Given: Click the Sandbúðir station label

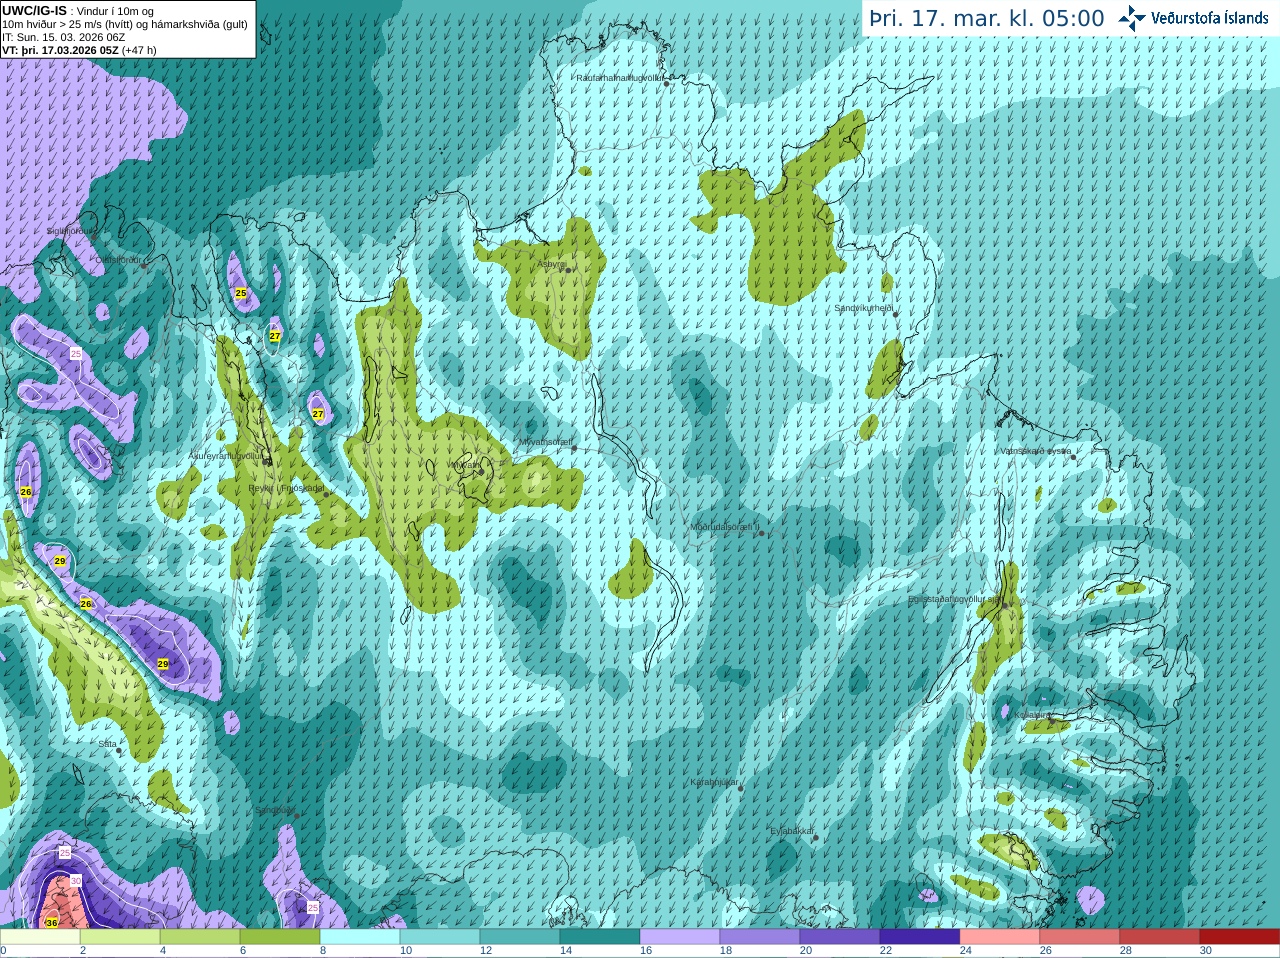Looking at the screenshot, I should pyautogui.click(x=274, y=810).
